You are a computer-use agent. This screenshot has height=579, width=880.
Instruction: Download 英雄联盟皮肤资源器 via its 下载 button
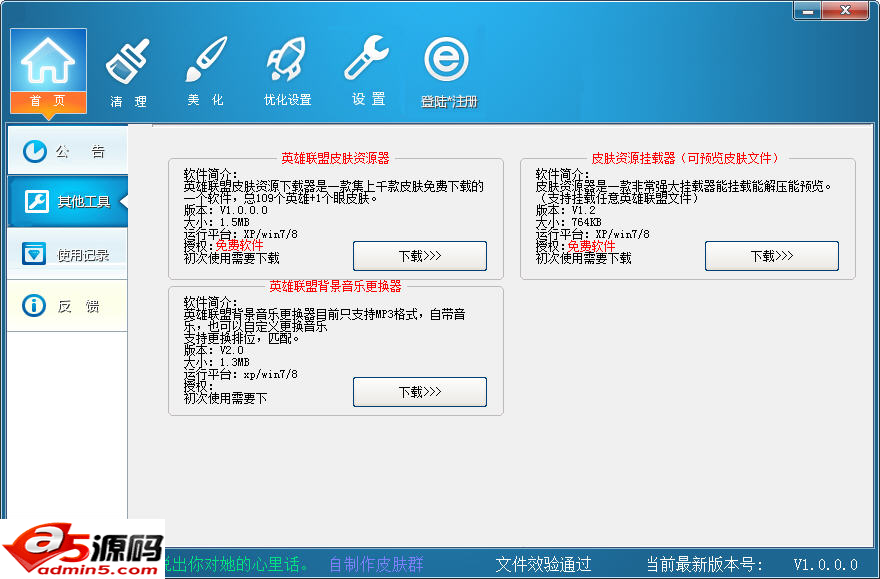click(x=419, y=256)
